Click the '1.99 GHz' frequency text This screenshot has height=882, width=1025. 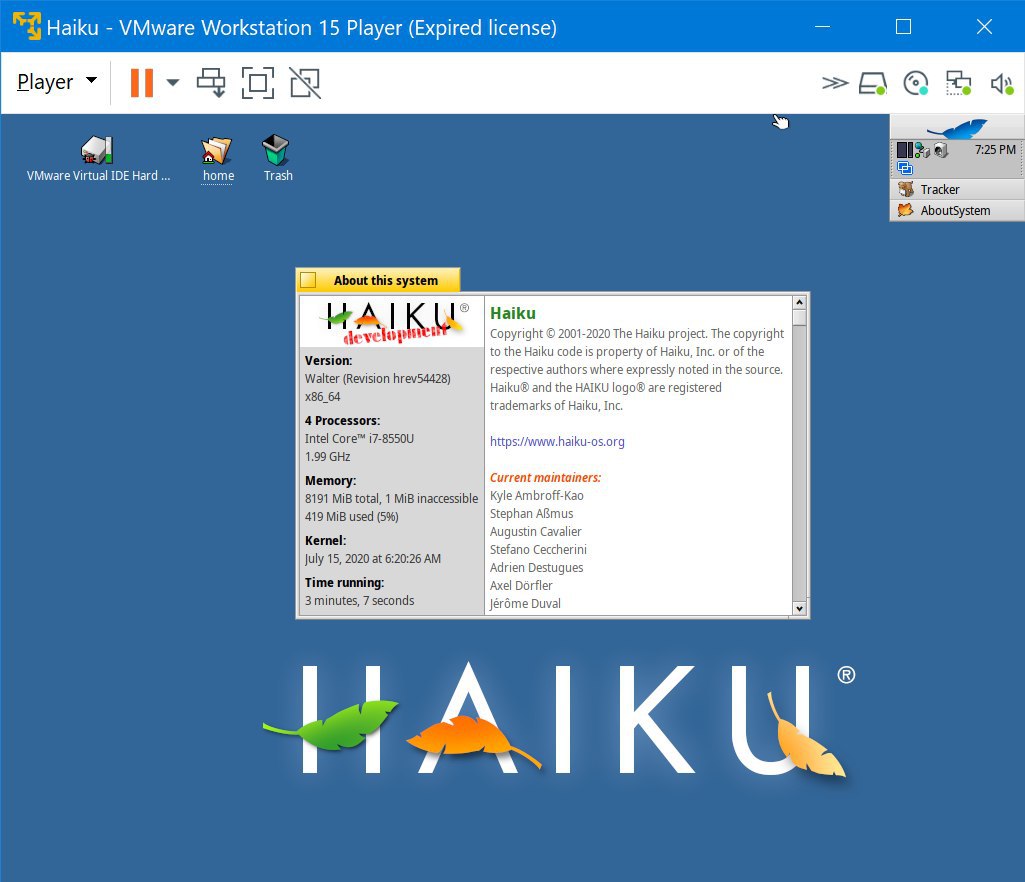point(328,457)
